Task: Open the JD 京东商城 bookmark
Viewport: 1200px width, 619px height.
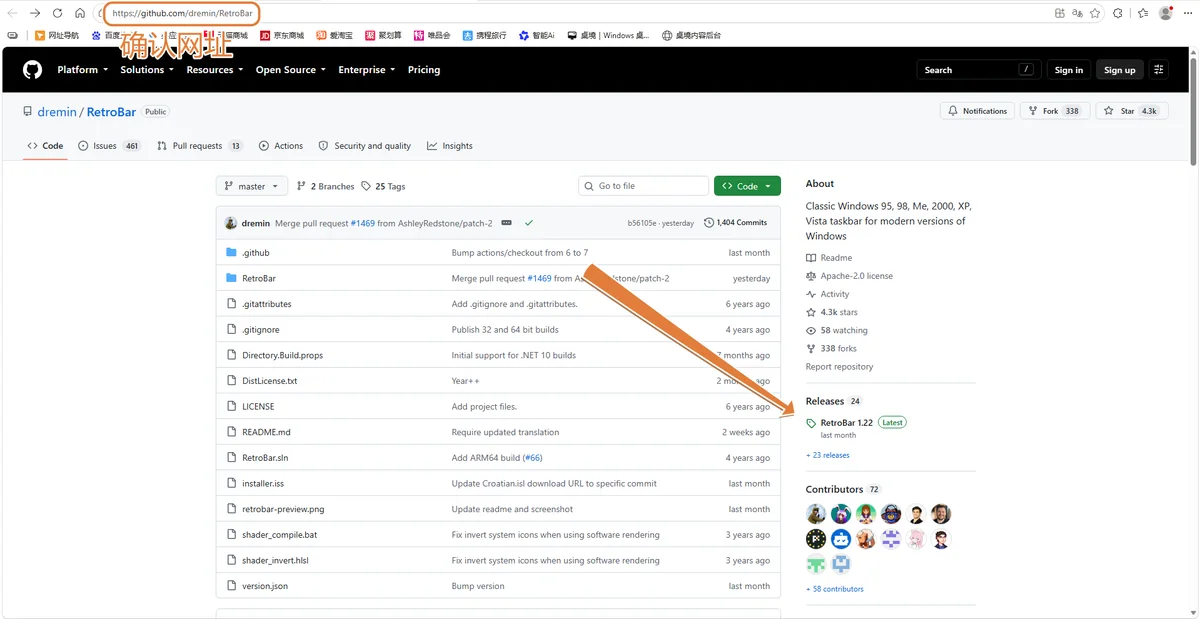Action: 284,35
